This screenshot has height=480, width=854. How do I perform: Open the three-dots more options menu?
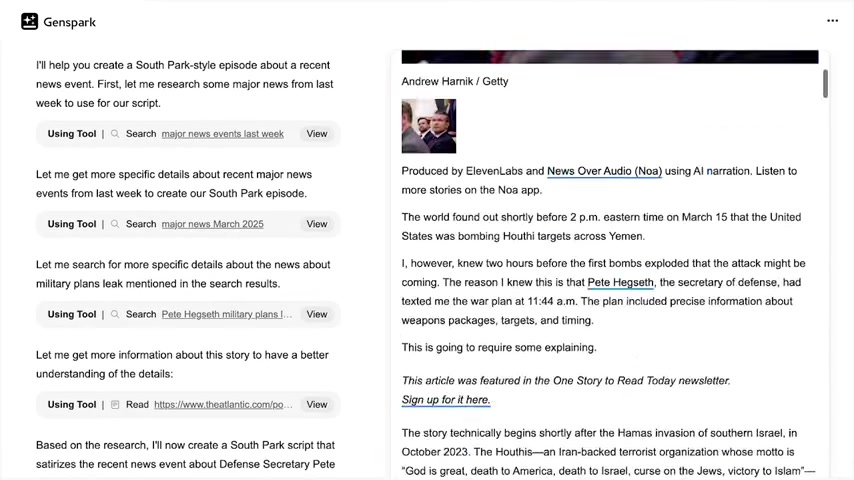(x=832, y=21)
